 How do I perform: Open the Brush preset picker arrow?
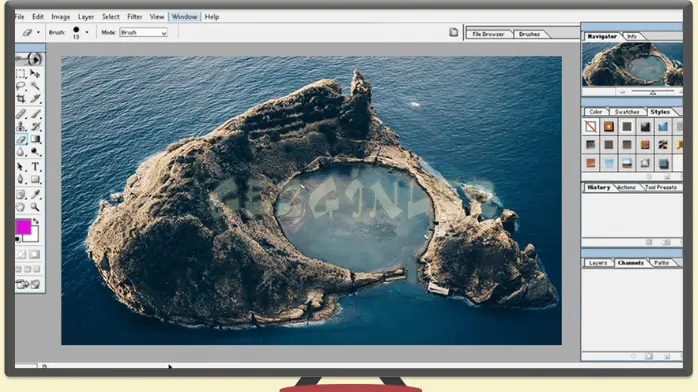[87, 32]
